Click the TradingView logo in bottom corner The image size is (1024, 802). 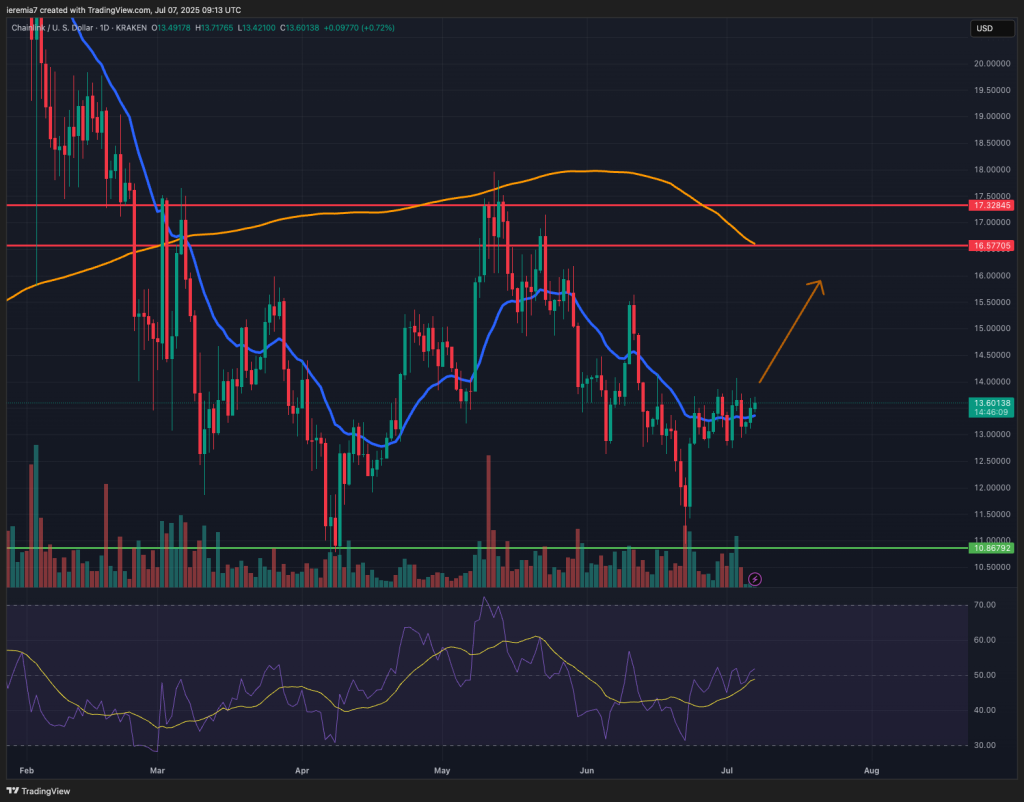39,791
